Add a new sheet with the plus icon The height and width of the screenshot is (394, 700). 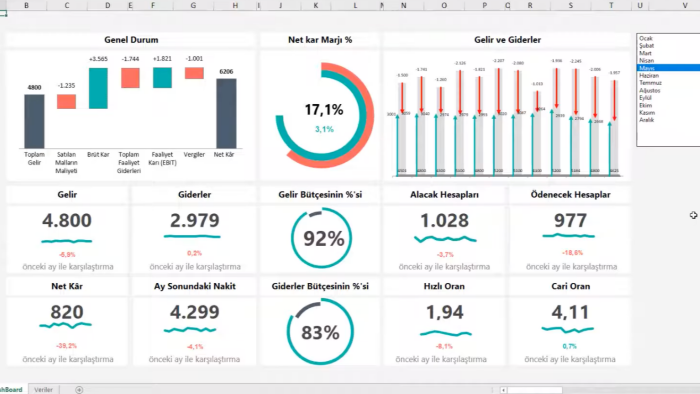[x=79, y=390]
